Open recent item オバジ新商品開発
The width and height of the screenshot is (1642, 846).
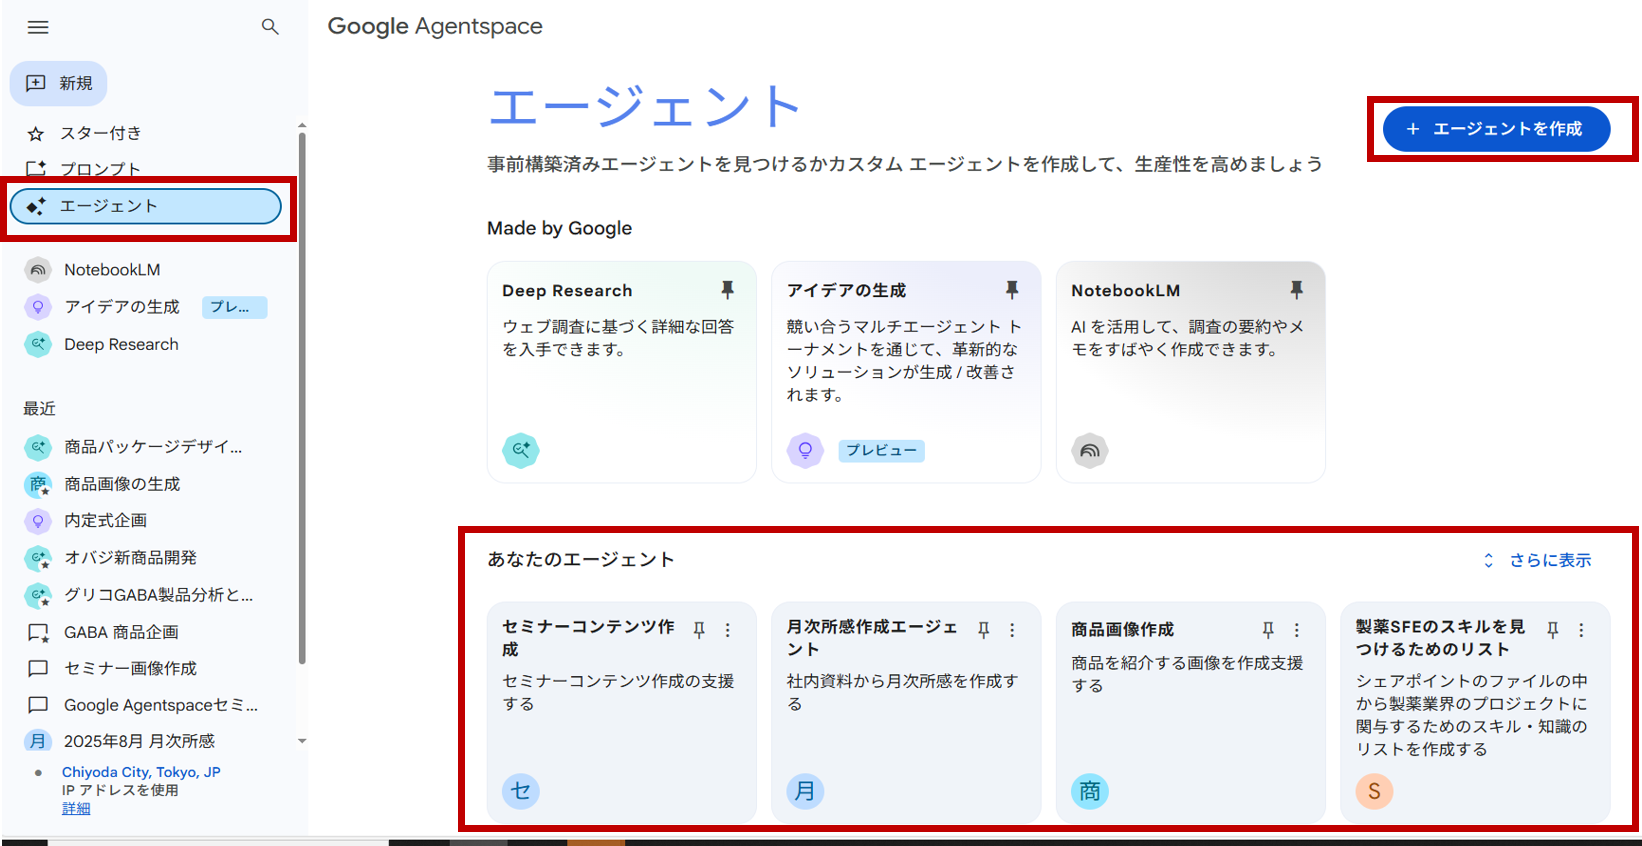click(x=130, y=558)
